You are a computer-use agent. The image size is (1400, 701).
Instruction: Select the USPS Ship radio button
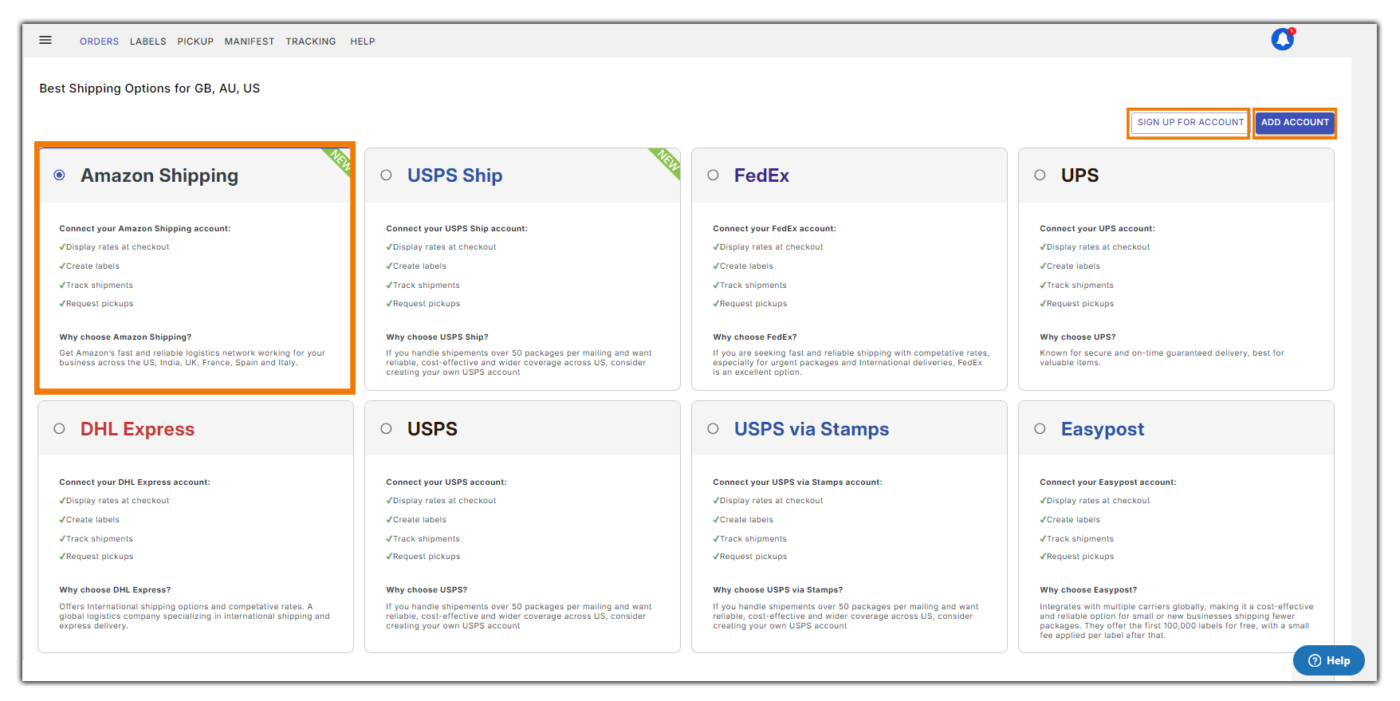tap(386, 175)
